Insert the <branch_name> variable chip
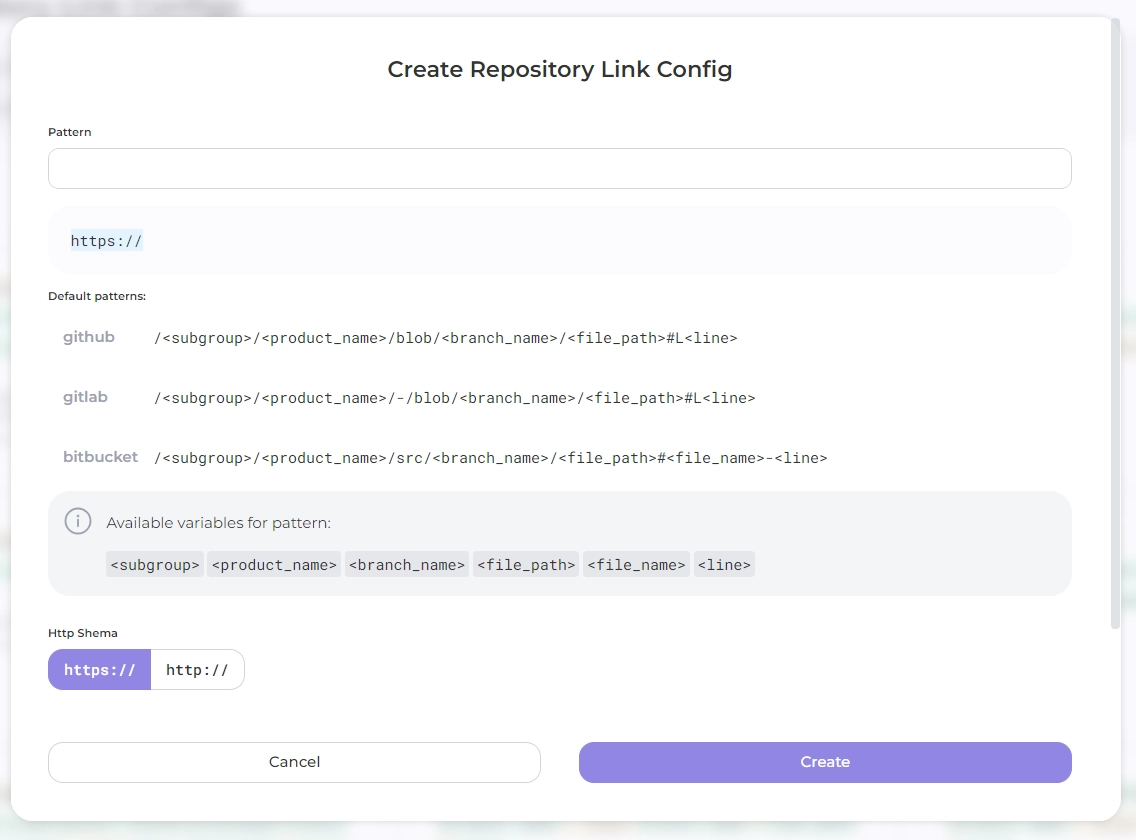 (407, 565)
